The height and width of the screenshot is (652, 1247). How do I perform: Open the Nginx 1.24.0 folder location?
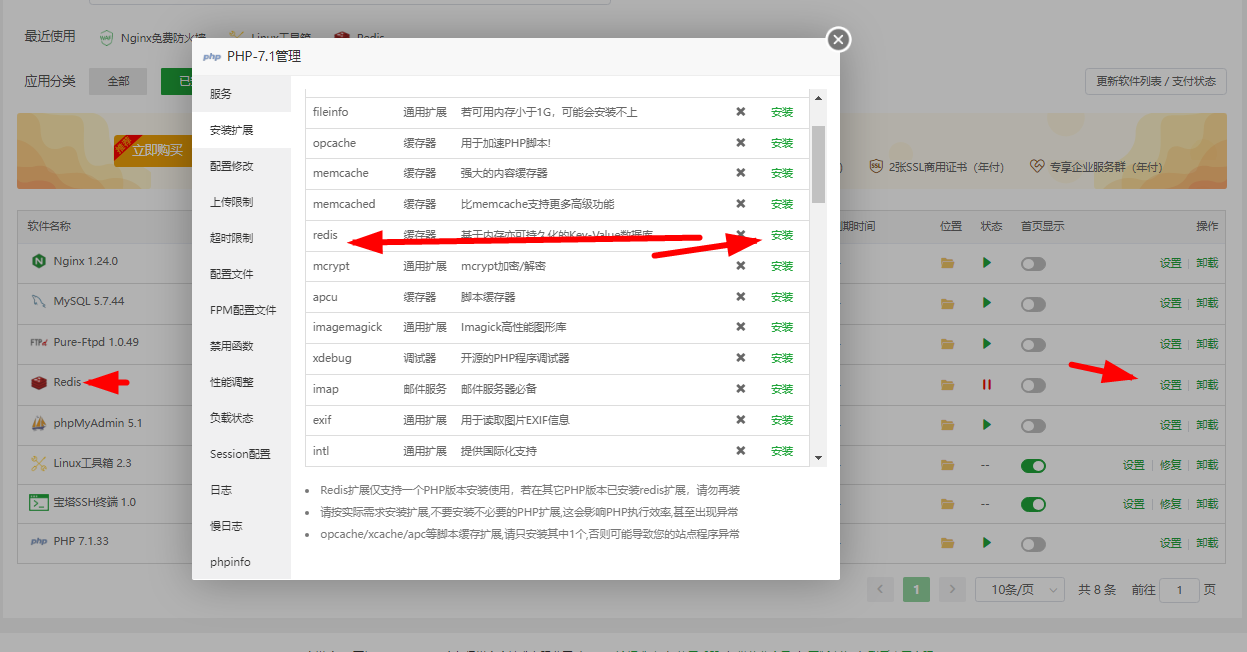(947, 263)
